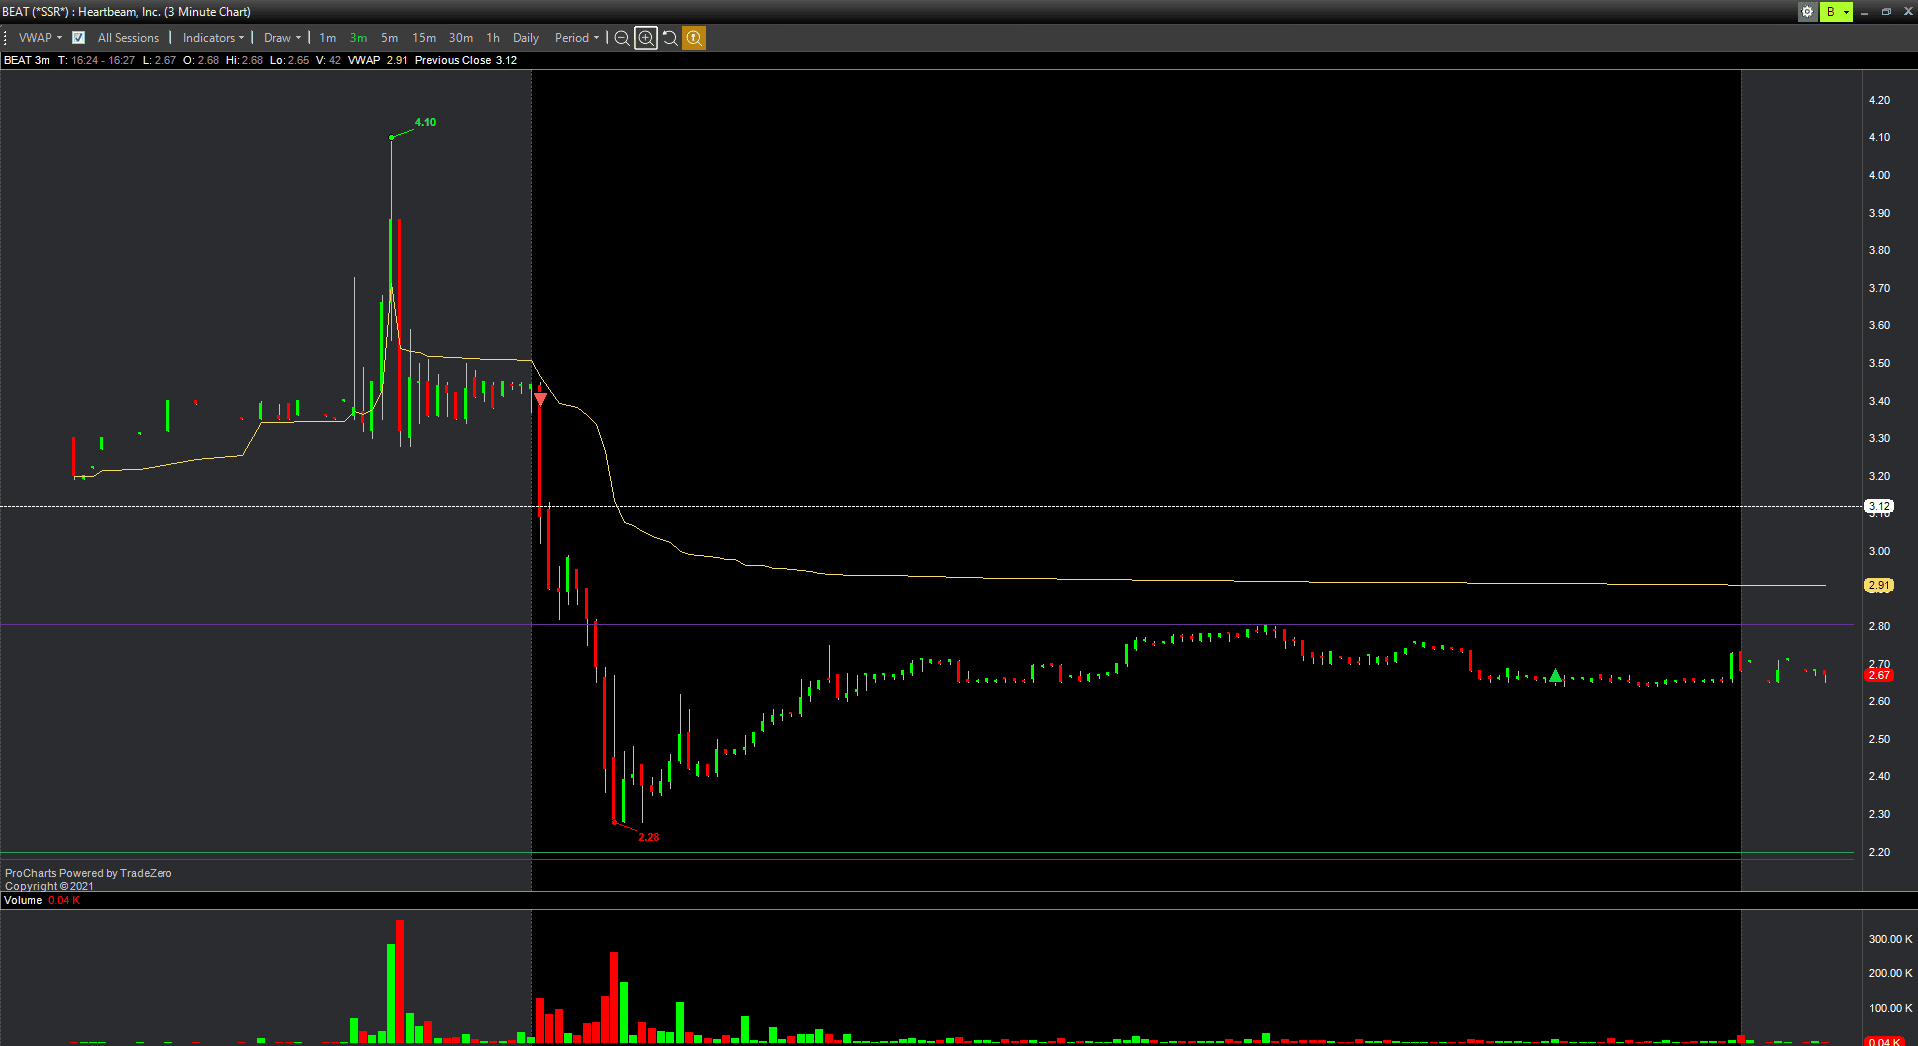
Task: Click the chart title 'Heartbeam, Inc.'
Action: coord(119,12)
